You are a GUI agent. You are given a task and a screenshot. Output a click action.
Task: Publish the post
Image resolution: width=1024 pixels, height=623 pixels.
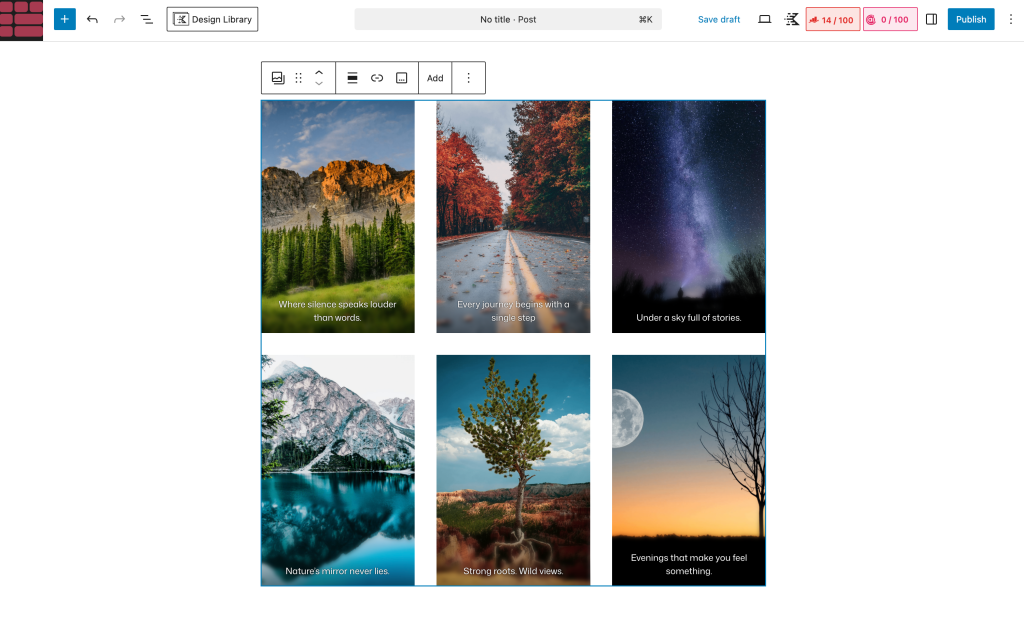coord(970,19)
